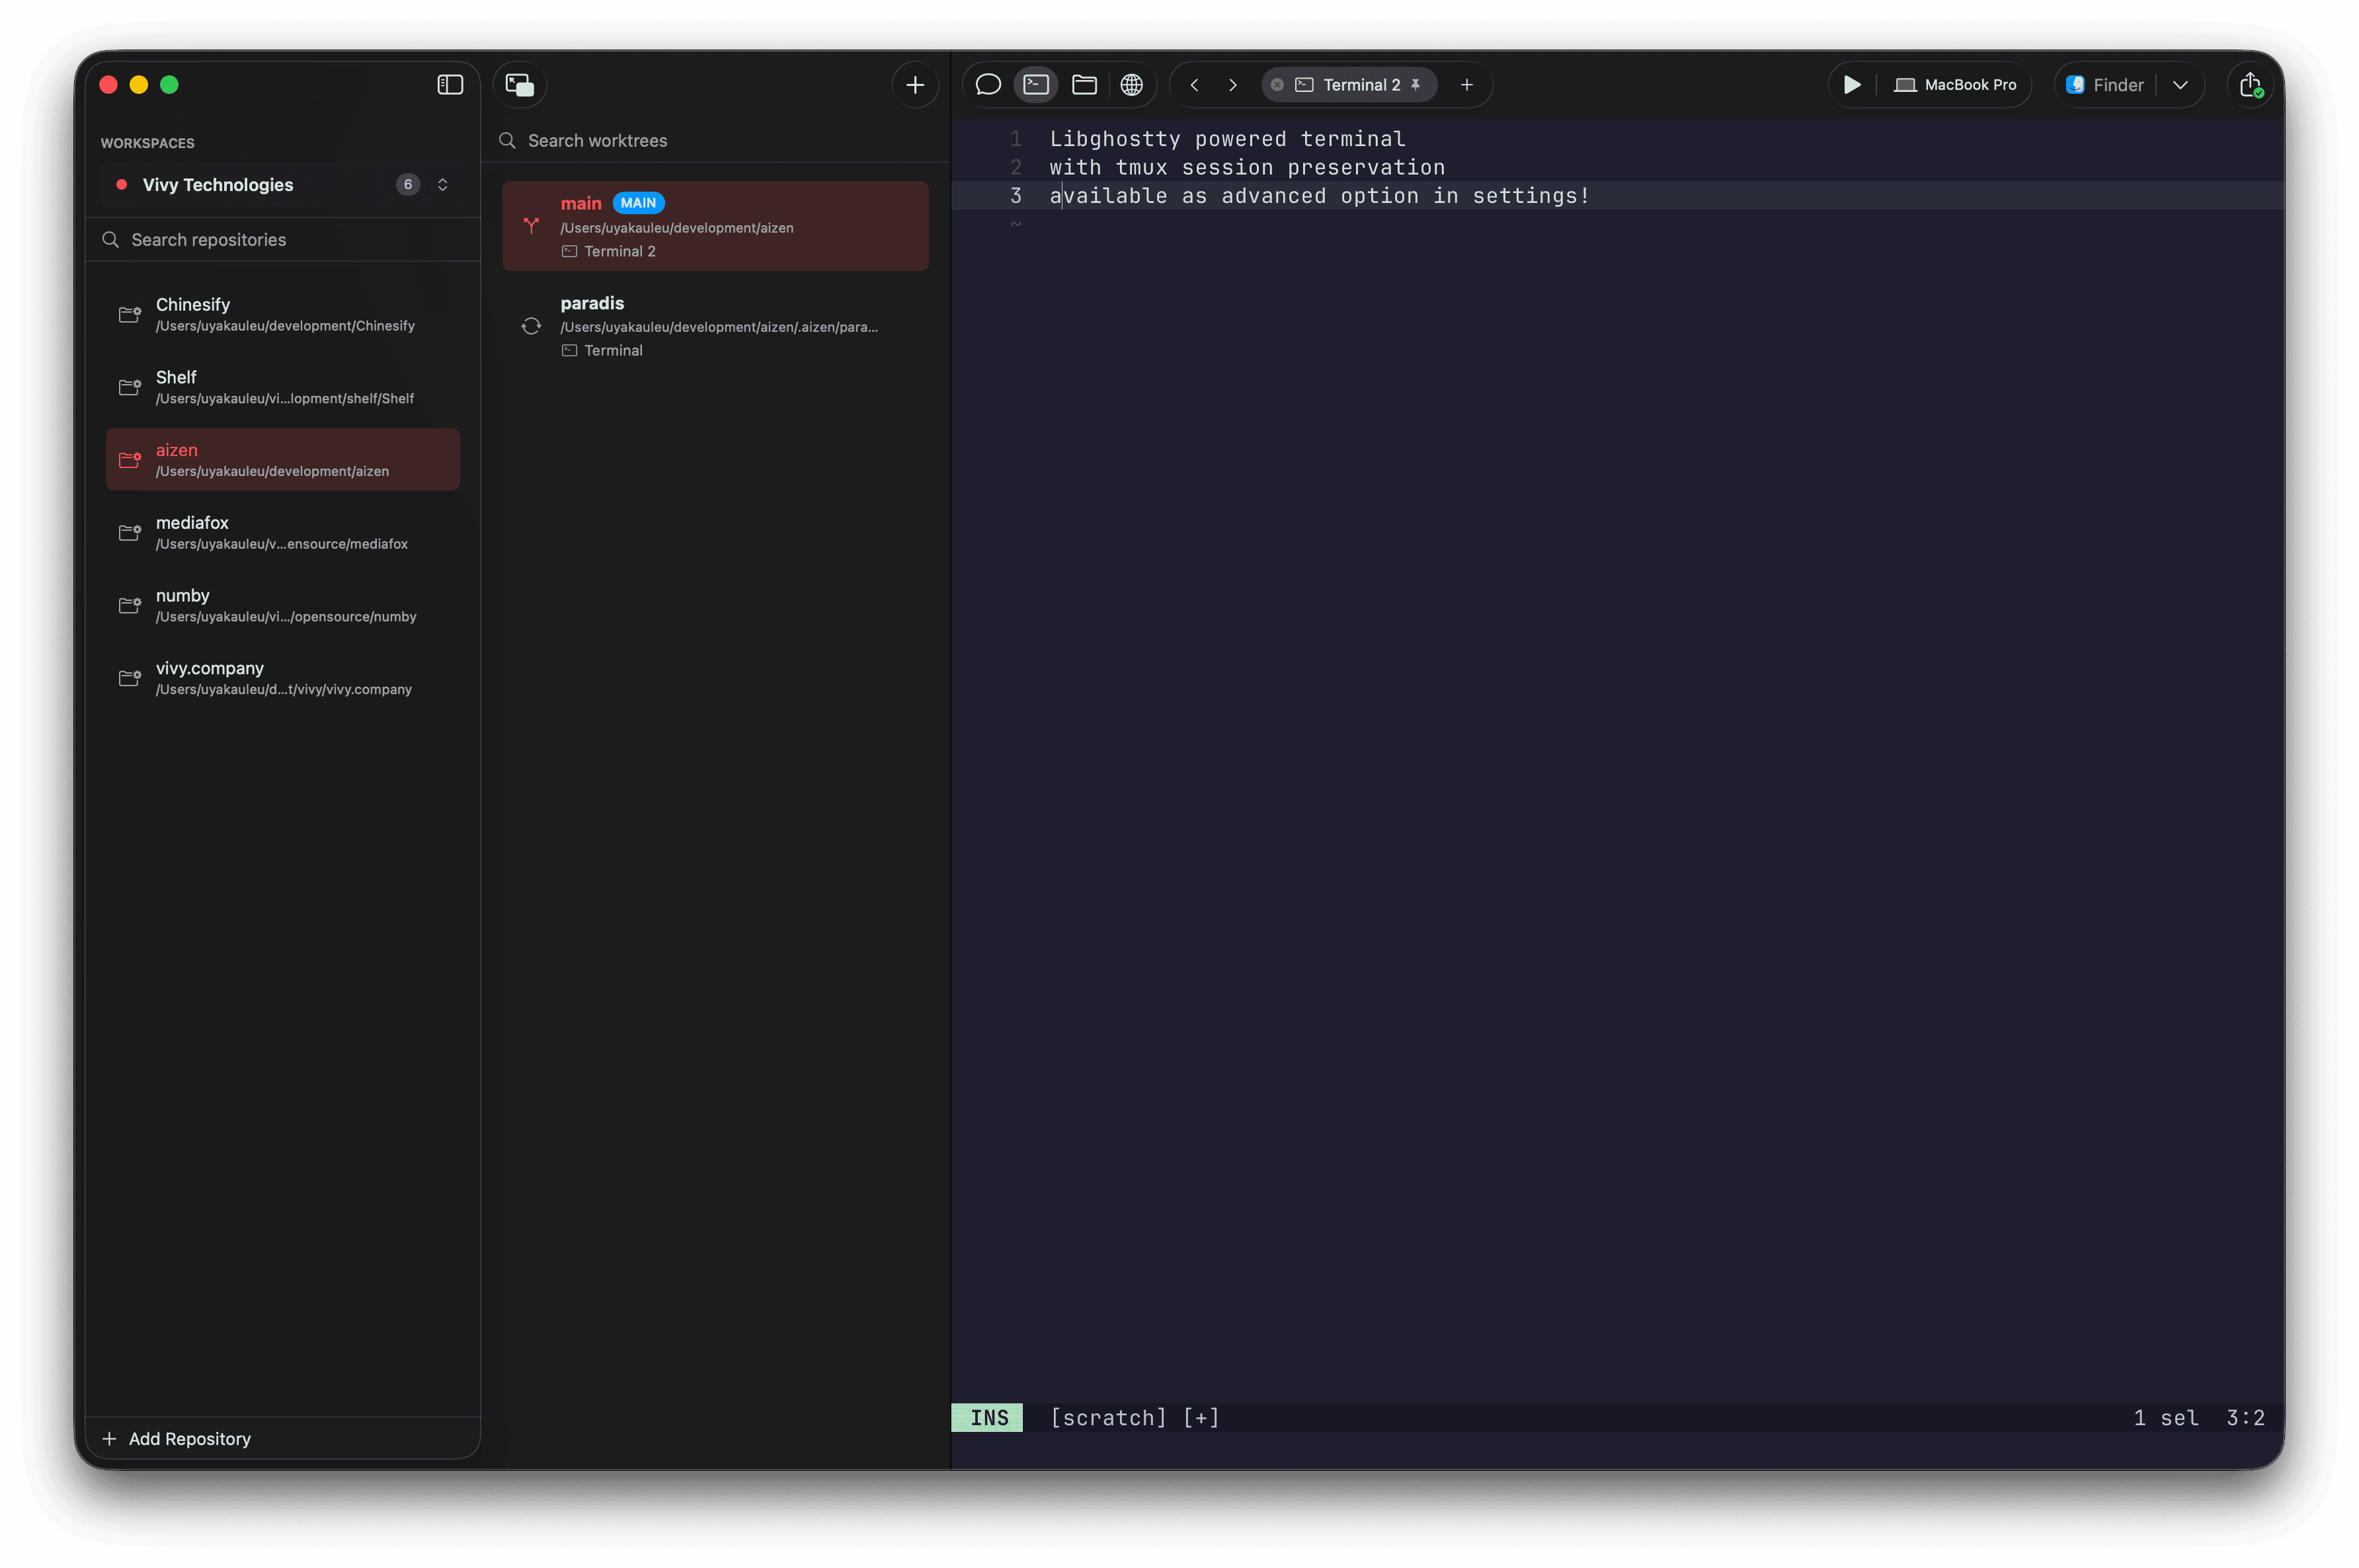Open a new tab with the plus button

[x=1466, y=84]
